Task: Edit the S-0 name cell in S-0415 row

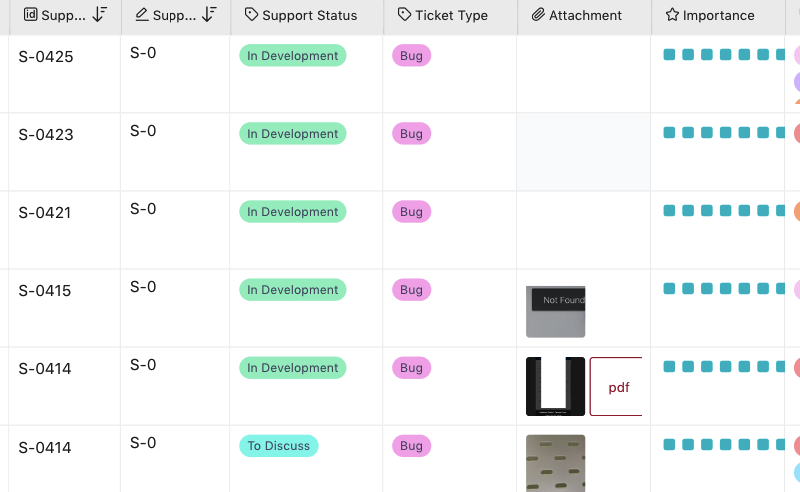Action: pos(144,287)
